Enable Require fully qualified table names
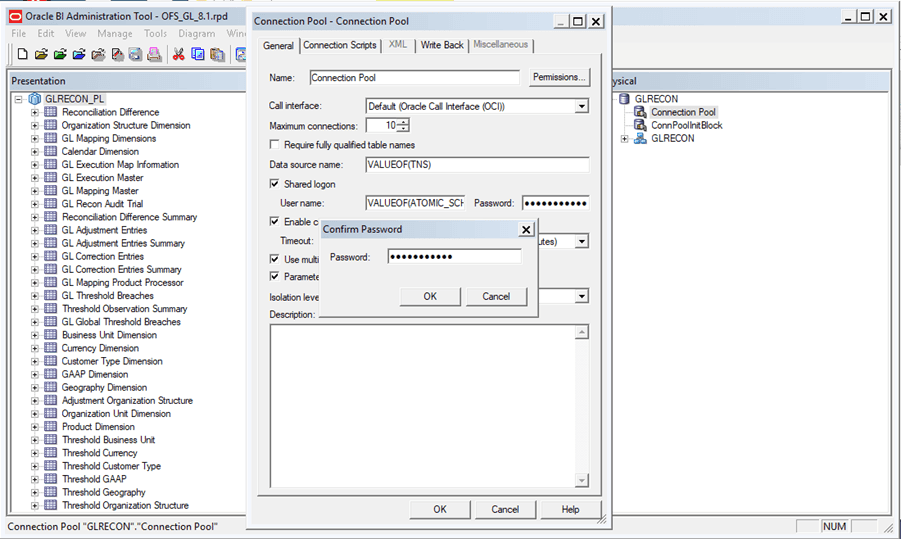Image resolution: width=901 pixels, height=539 pixels. [275, 144]
